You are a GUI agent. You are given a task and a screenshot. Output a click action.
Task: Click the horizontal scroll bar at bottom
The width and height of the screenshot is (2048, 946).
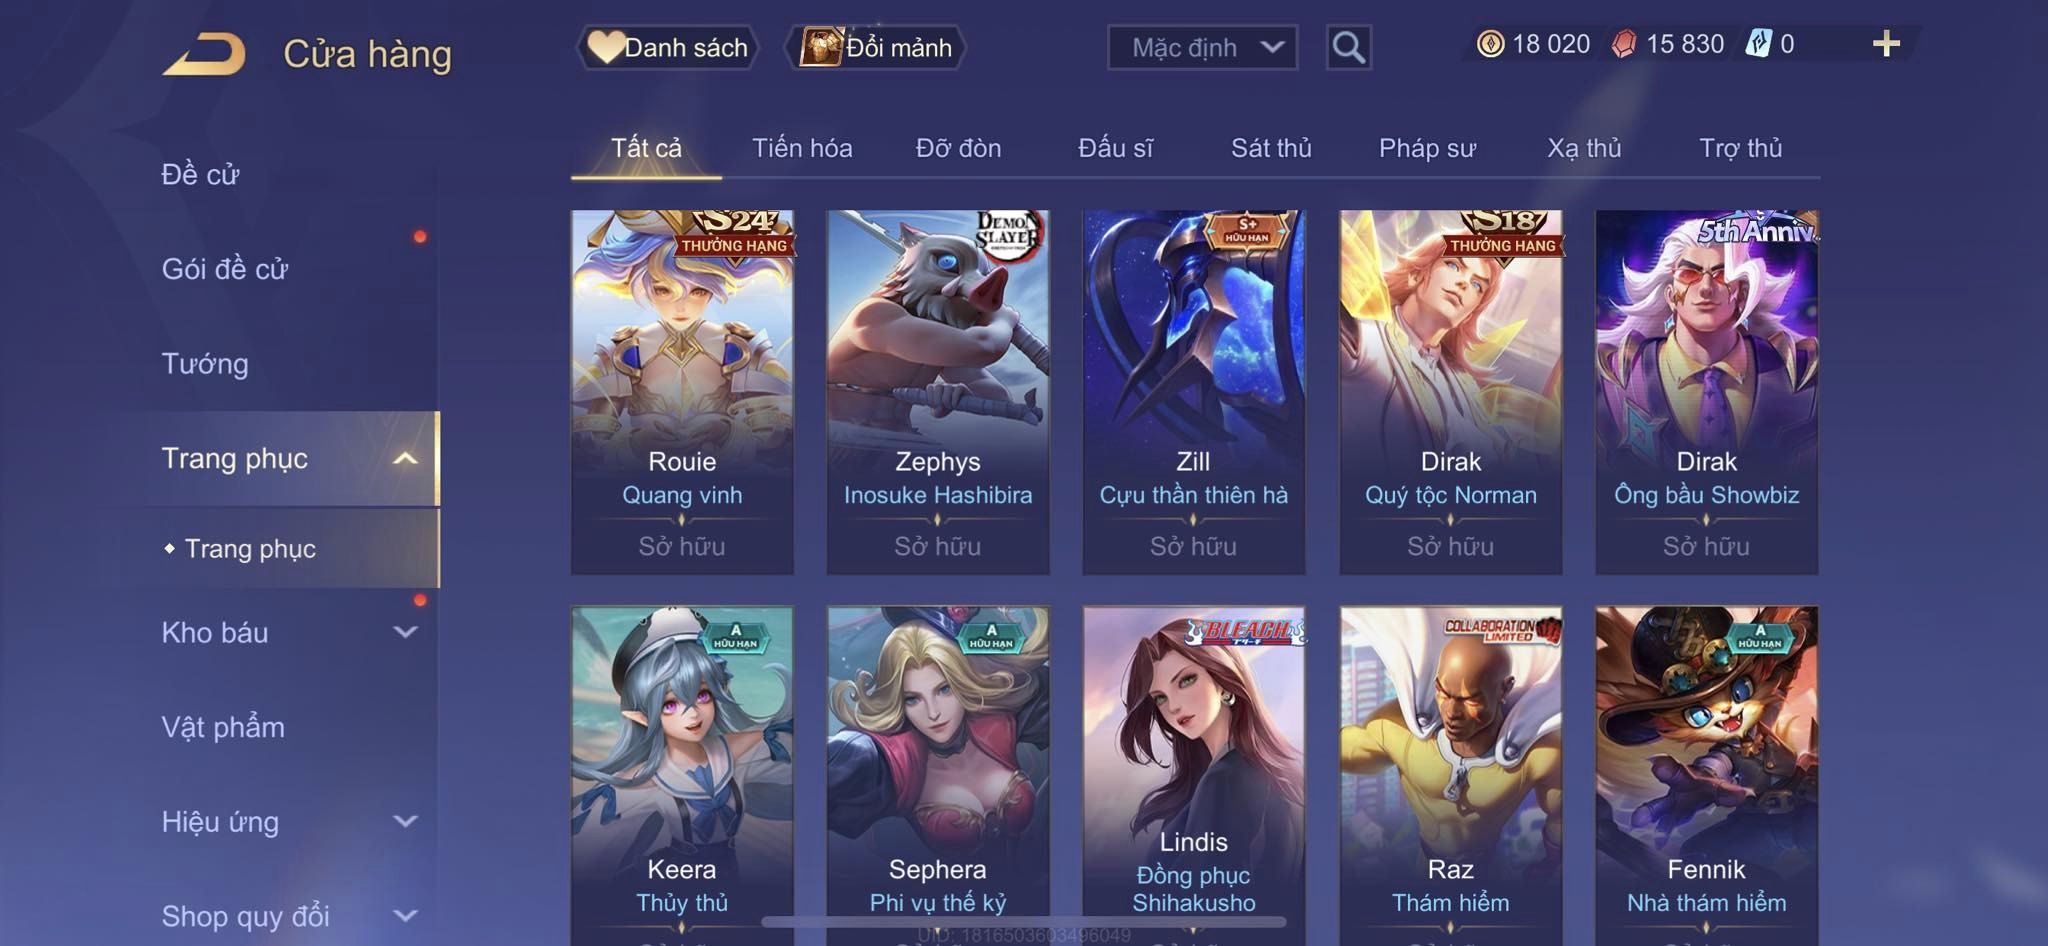click(x=1023, y=921)
